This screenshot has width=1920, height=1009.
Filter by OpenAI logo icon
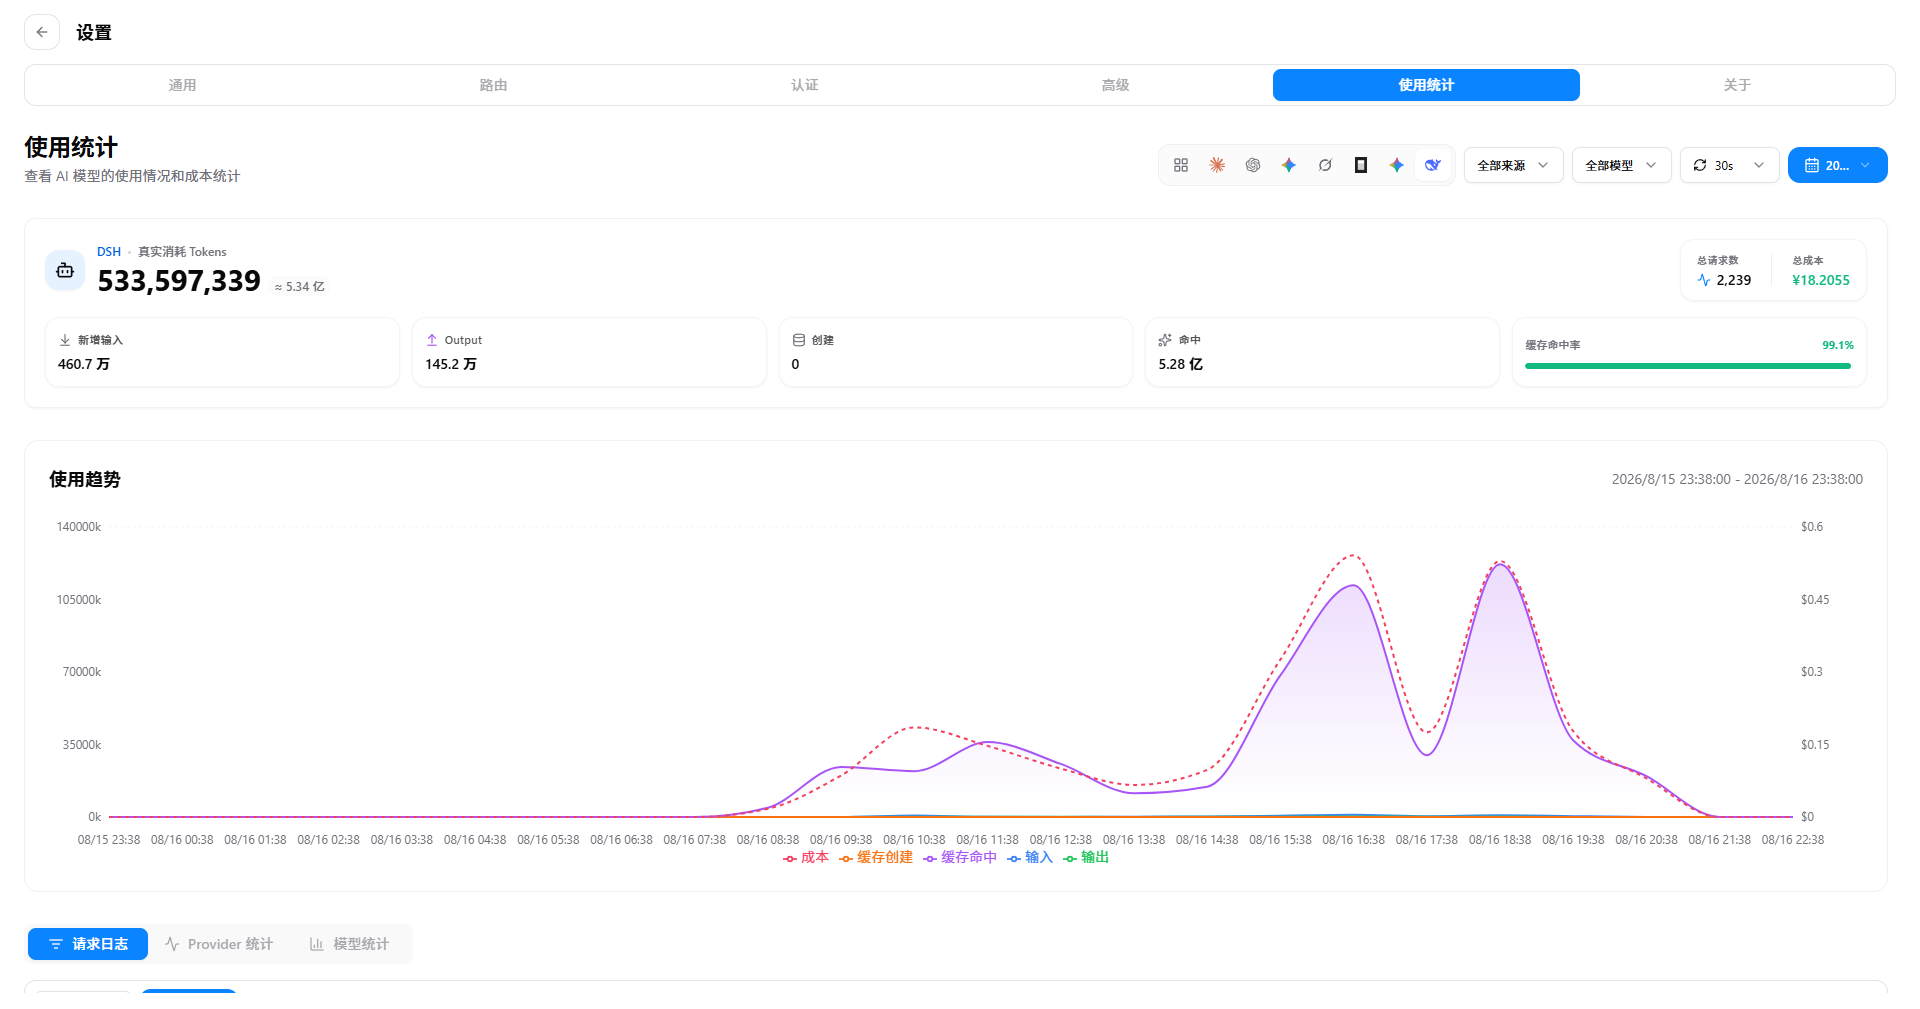1253,165
